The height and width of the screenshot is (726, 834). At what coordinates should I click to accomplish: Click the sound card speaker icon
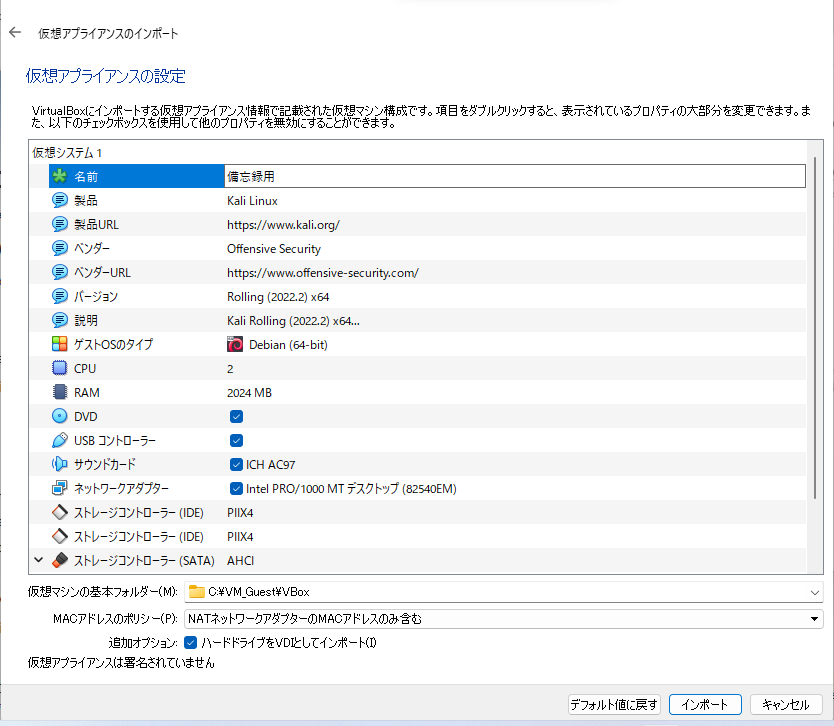tap(60, 464)
